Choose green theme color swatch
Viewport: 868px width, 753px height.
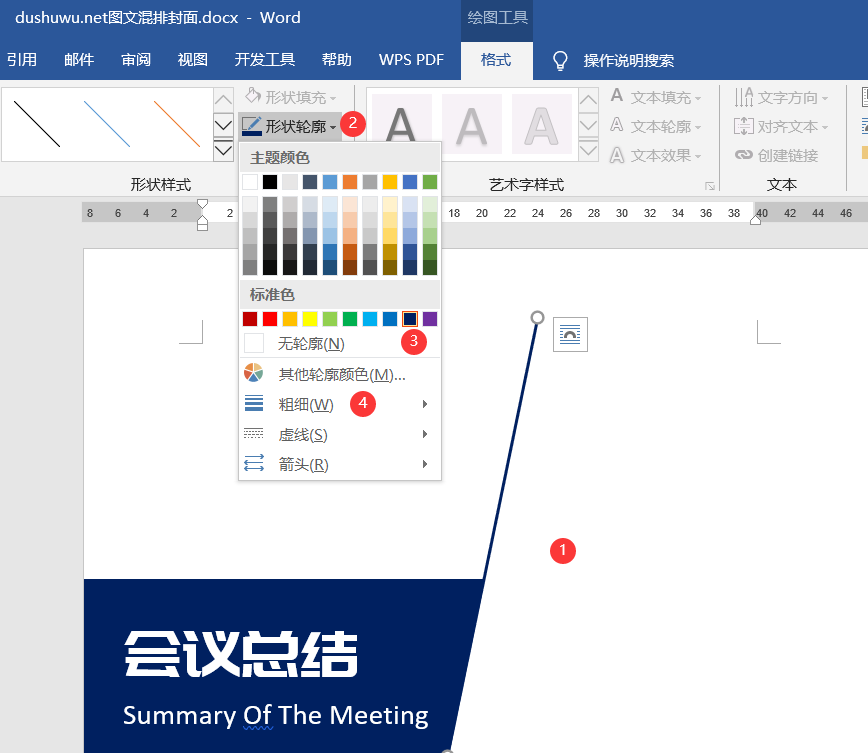point(430,182)
